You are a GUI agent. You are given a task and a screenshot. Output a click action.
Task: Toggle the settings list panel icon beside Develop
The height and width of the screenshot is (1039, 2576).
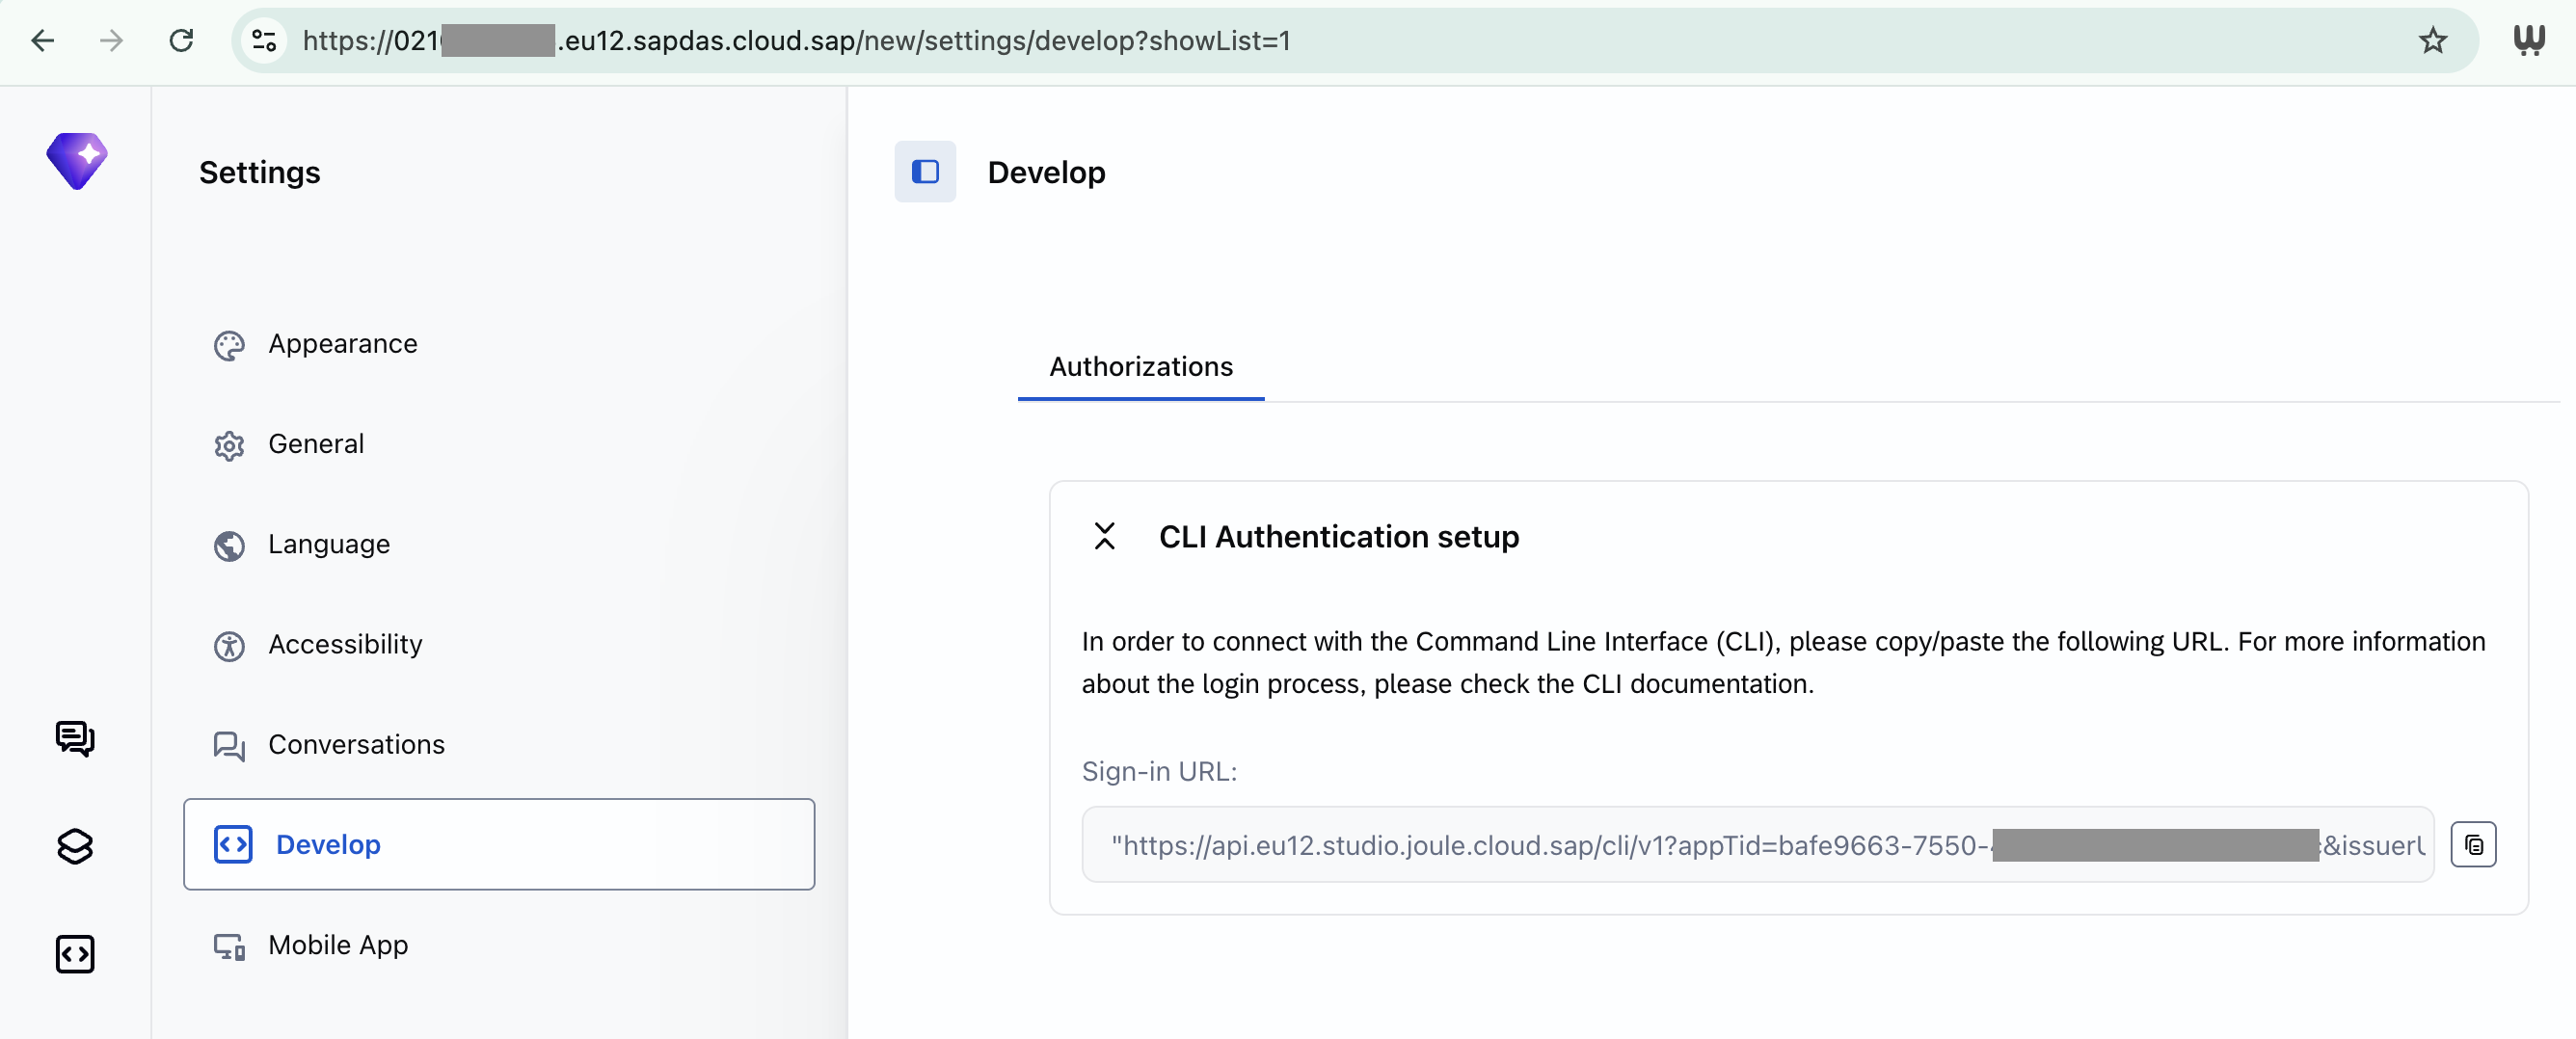925,172
